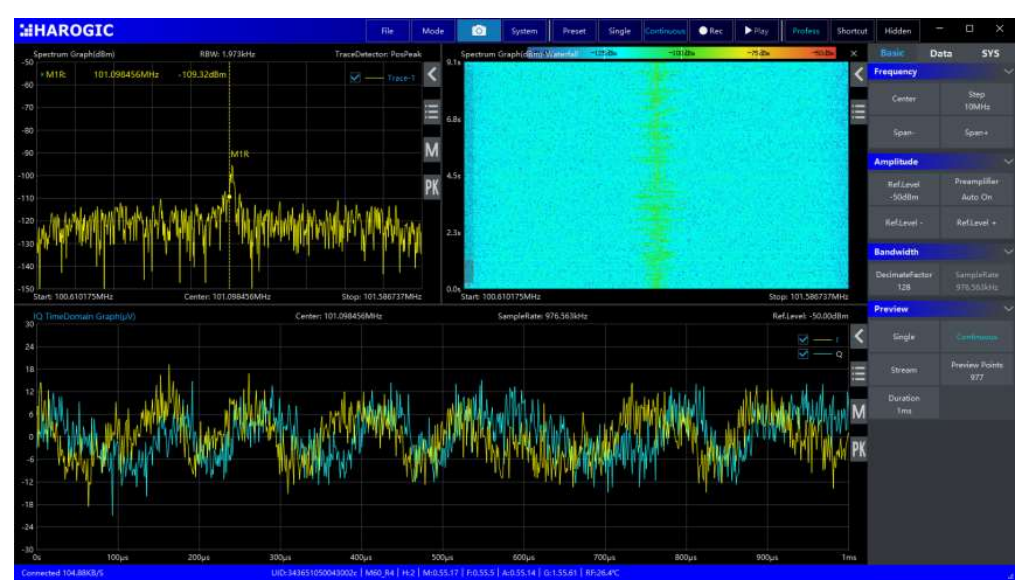Lower reference level with Ref.Level - button
1022x587 pixels.
point(903,223)
